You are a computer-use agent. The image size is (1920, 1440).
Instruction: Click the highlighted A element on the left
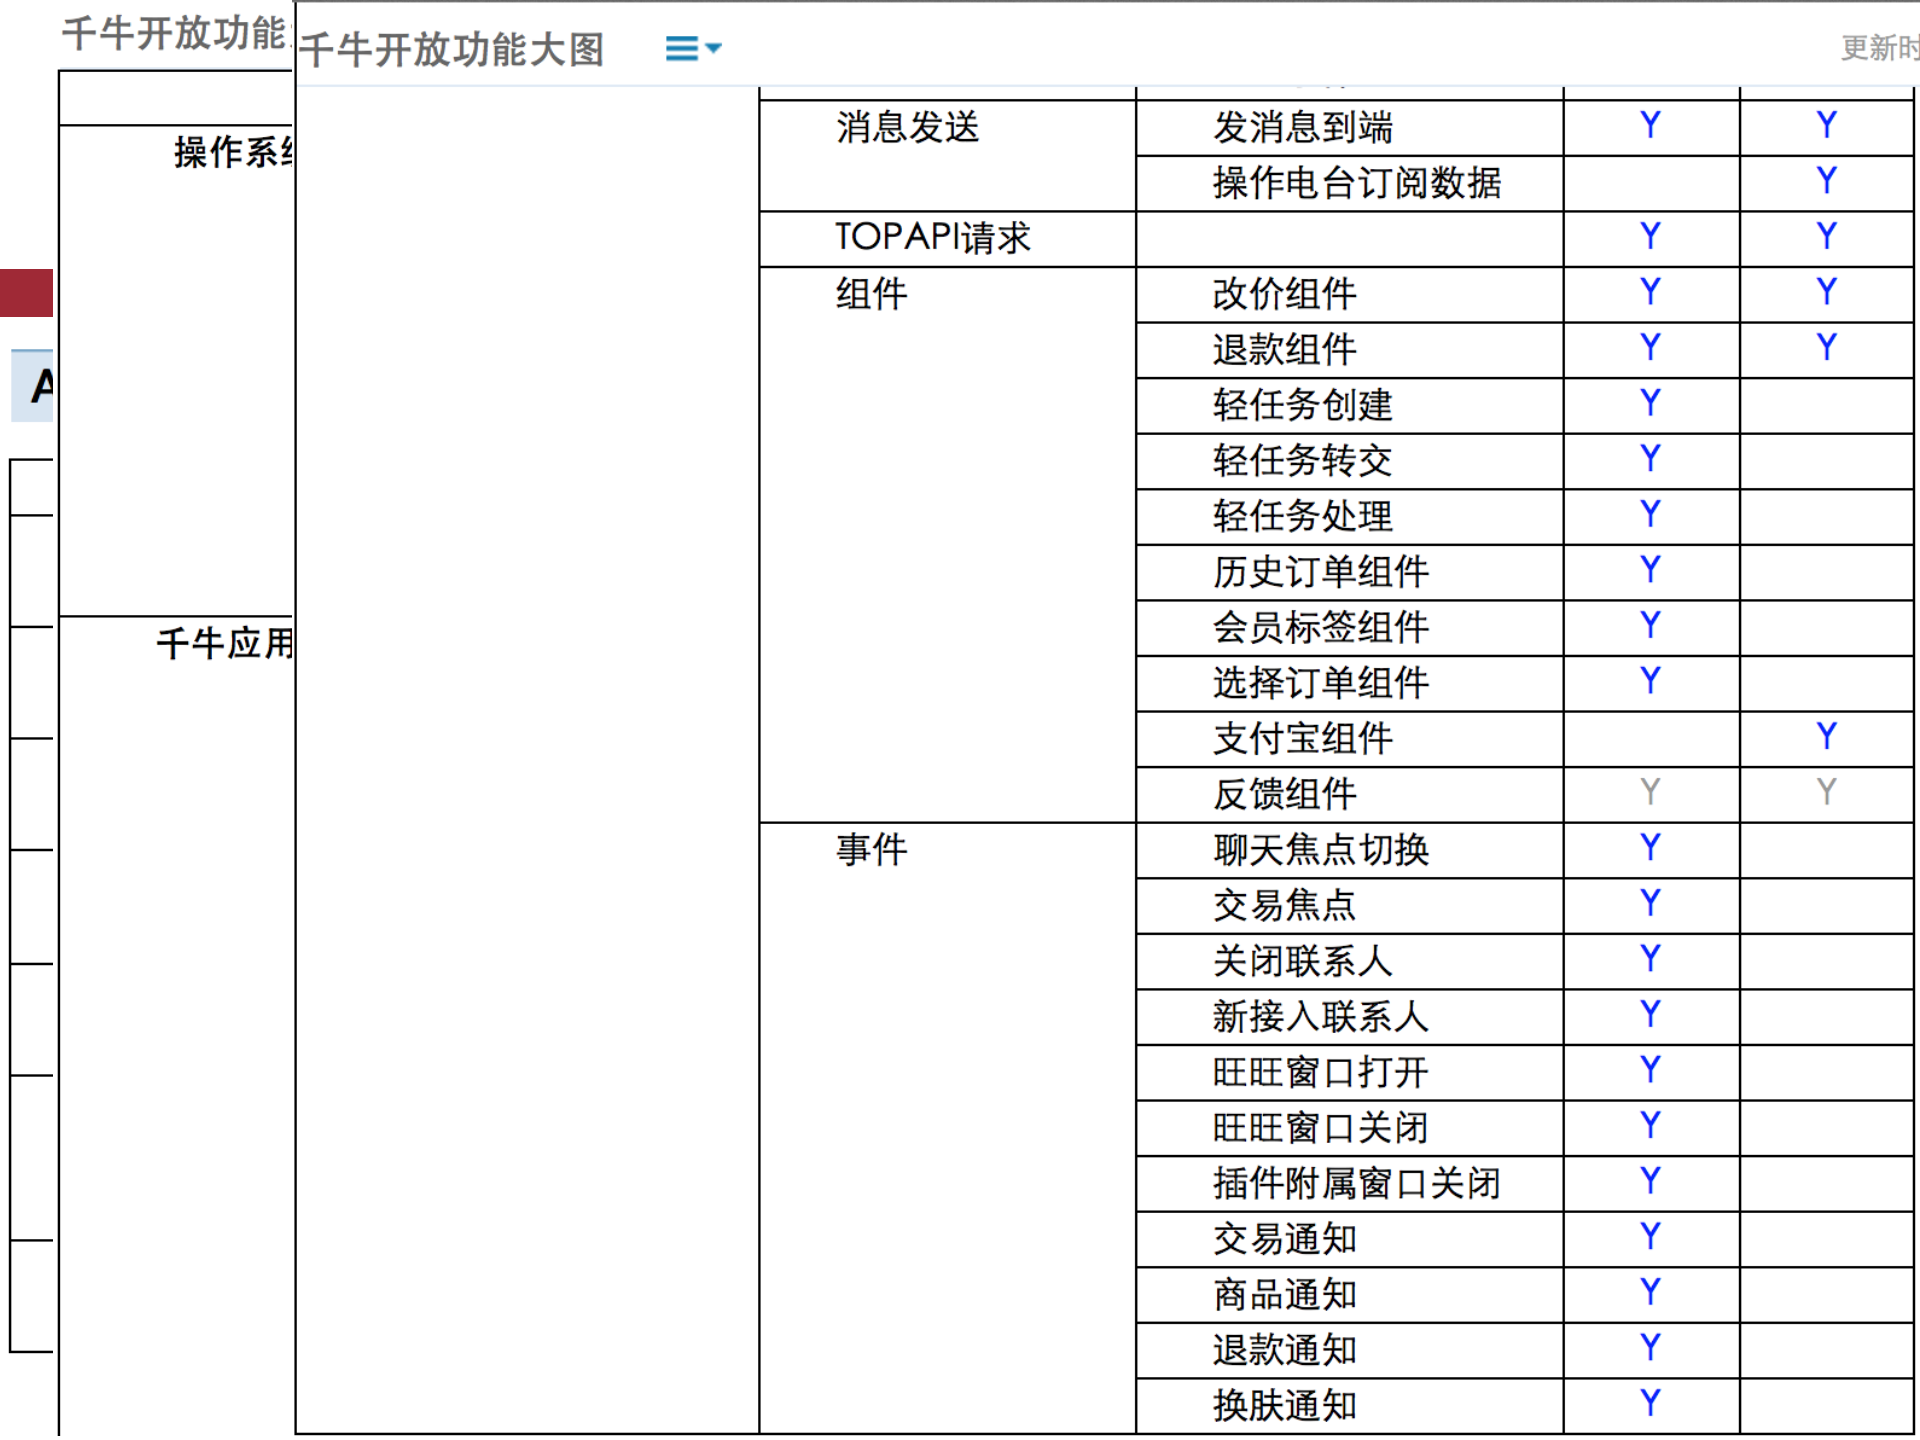[38, 385]
